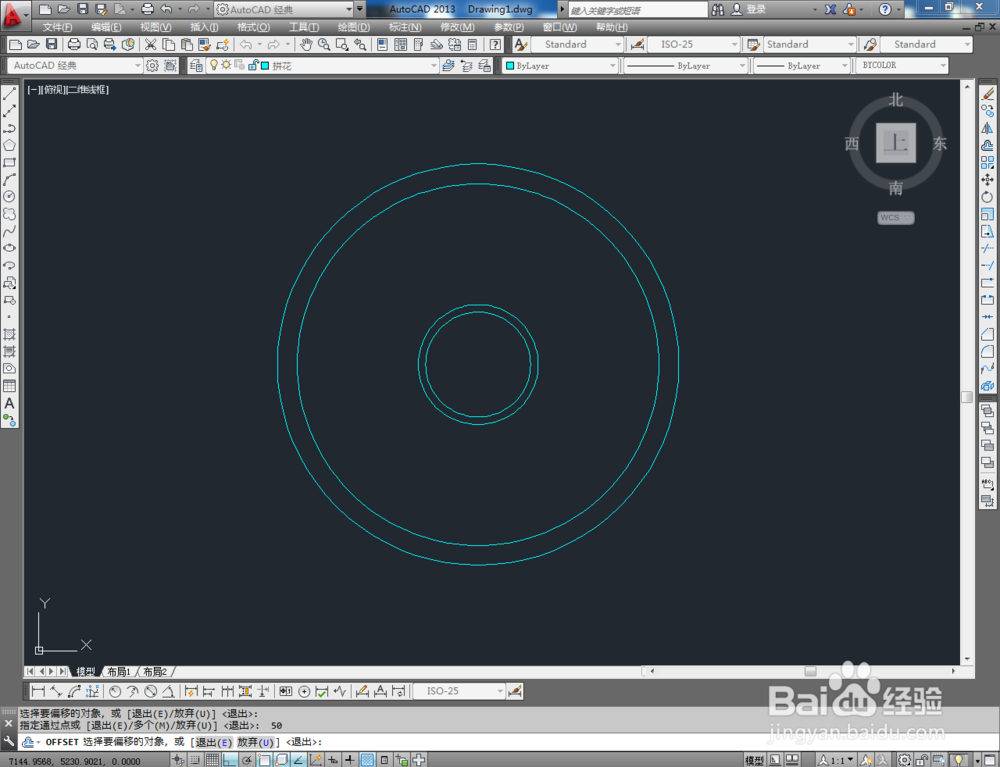The height and width of the screenshot is (767, 1000).
Task: Select the Offset modify tool
Action: click(988, 145)
